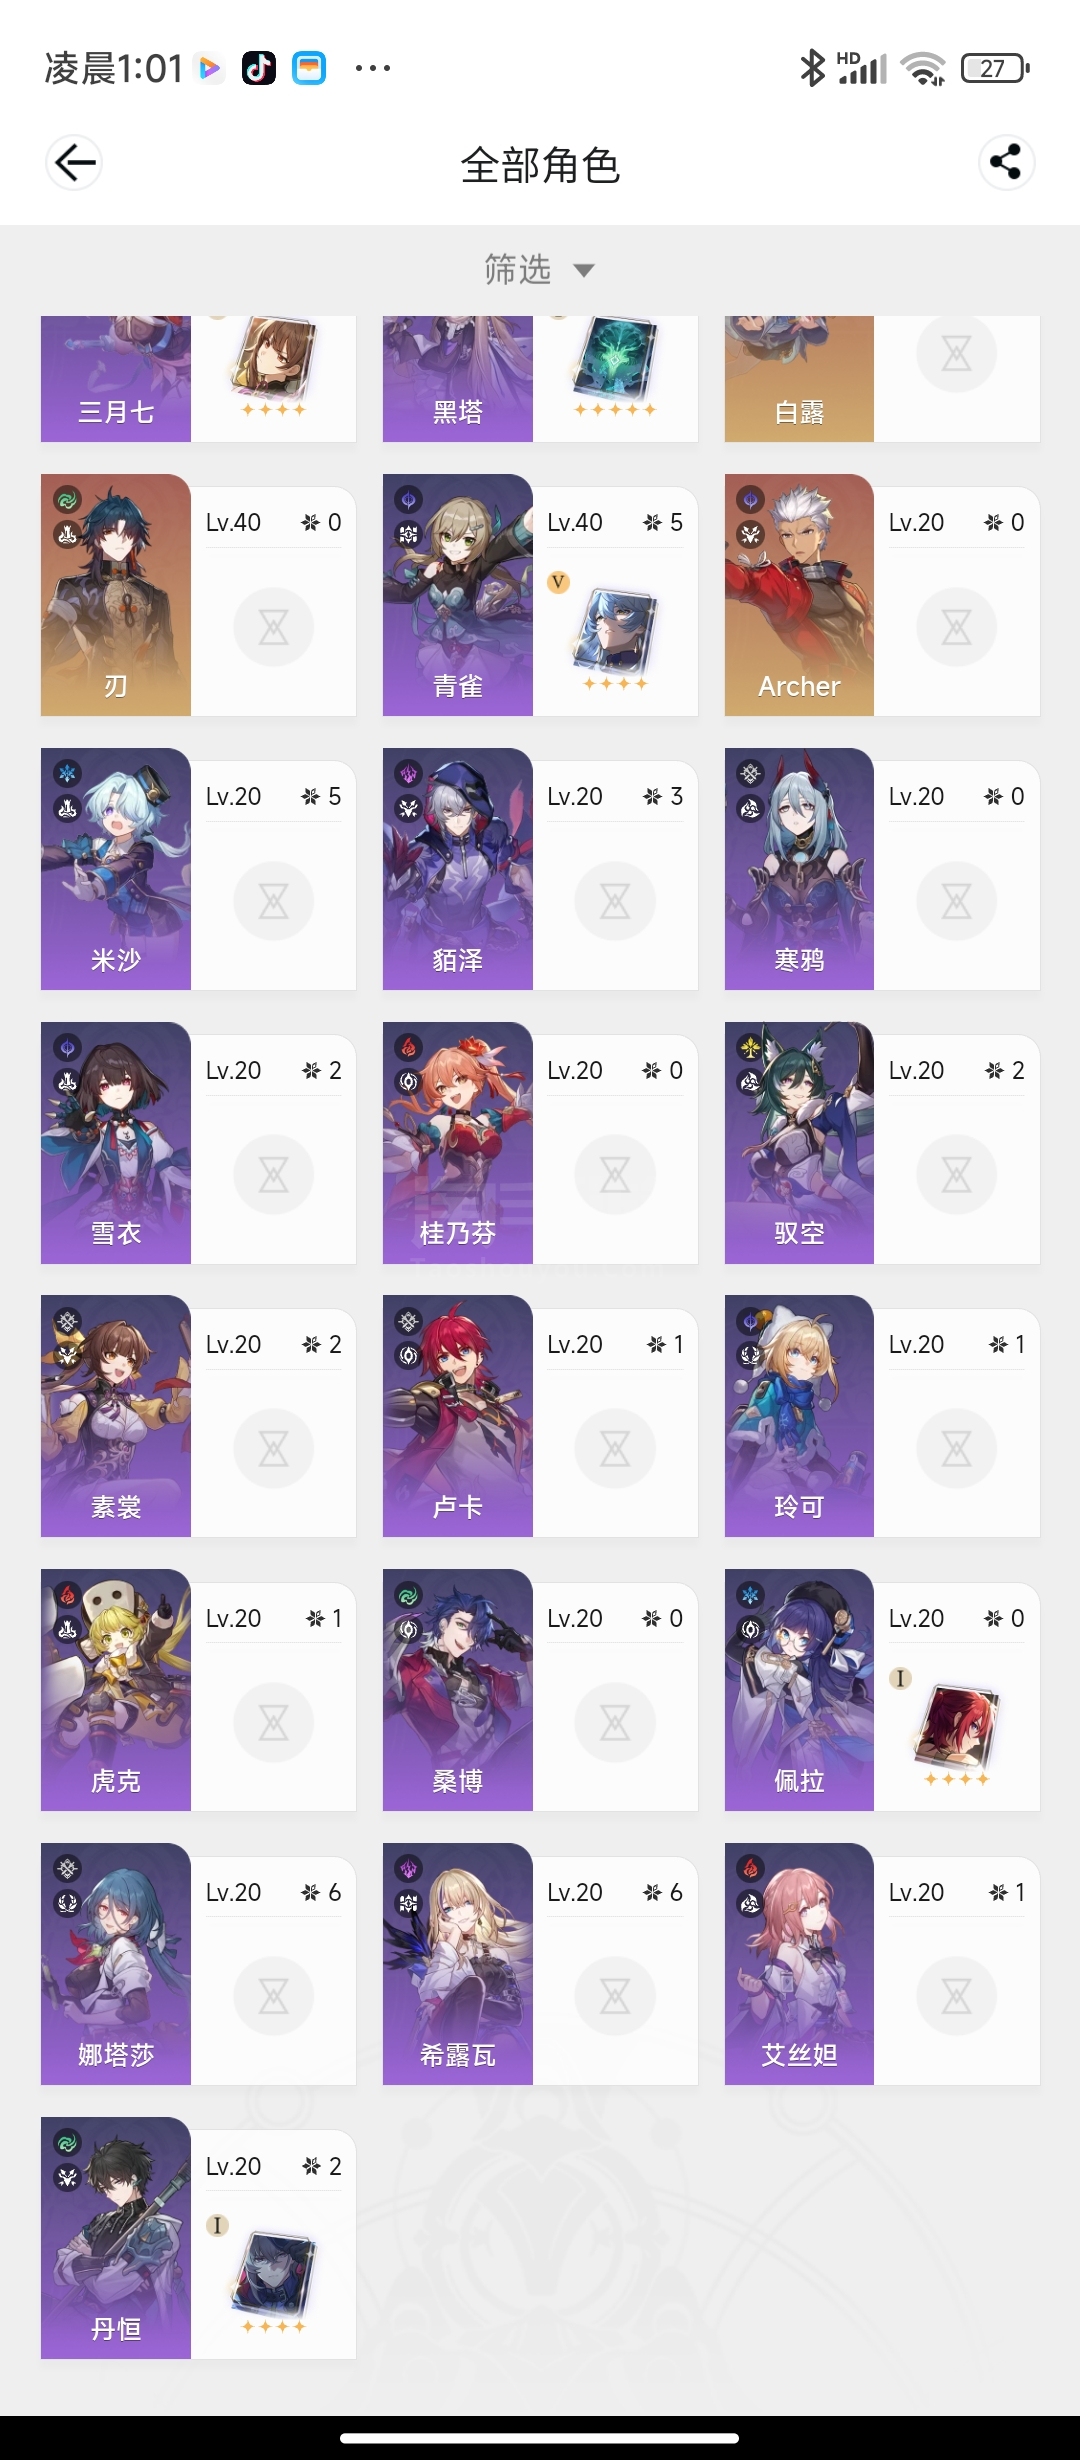Open 青雀's equipped light cone icon
The image size is (1080, 2460).
pos(615,635)
